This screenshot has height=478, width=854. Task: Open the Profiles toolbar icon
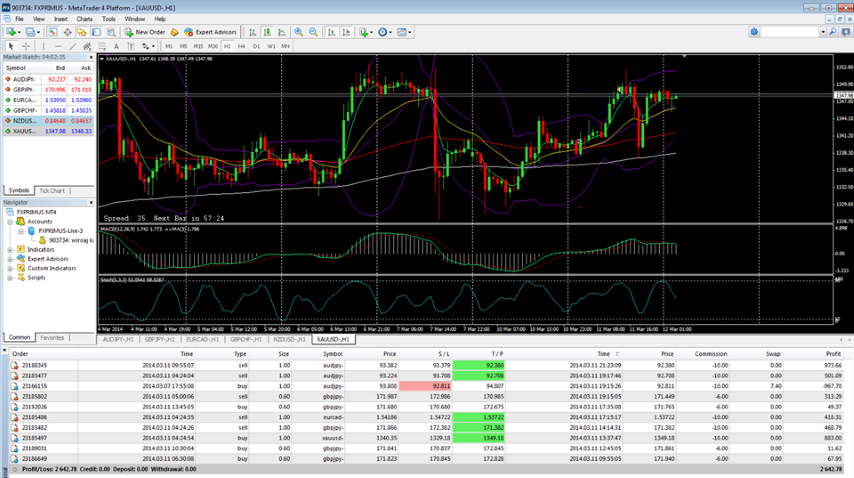pos(30,32)
